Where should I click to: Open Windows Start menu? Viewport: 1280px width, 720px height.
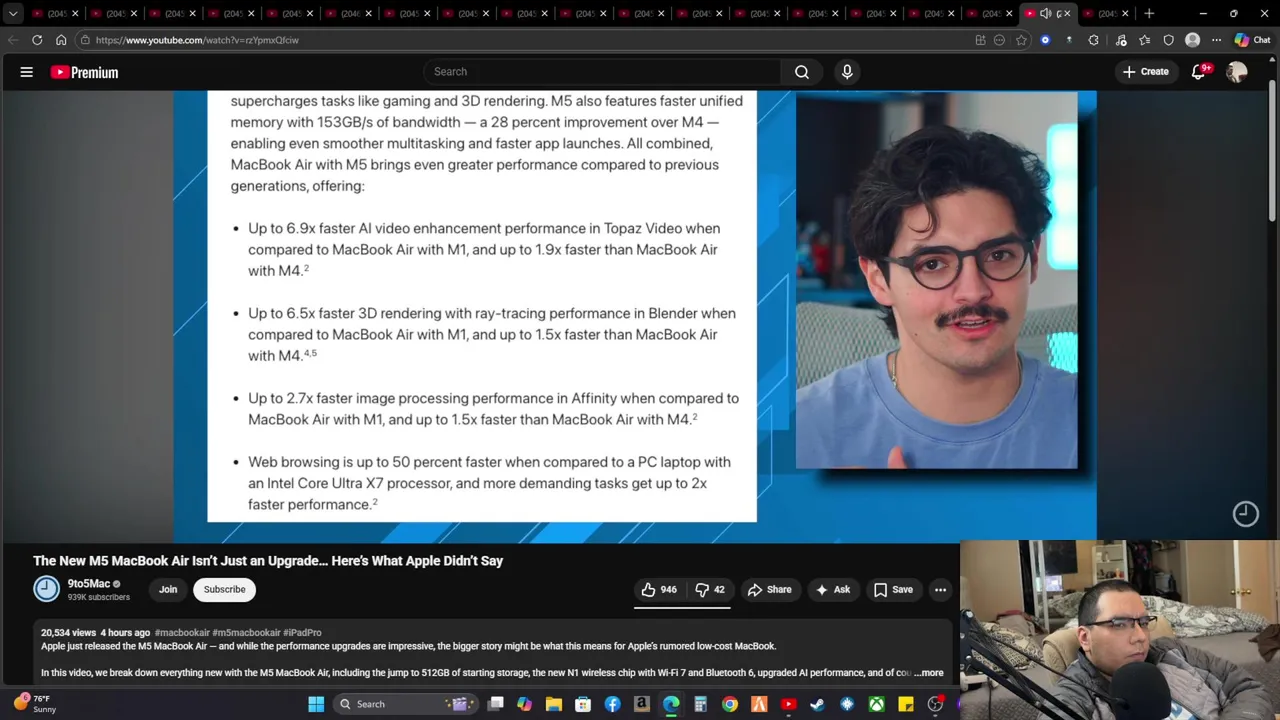(316, 704)
